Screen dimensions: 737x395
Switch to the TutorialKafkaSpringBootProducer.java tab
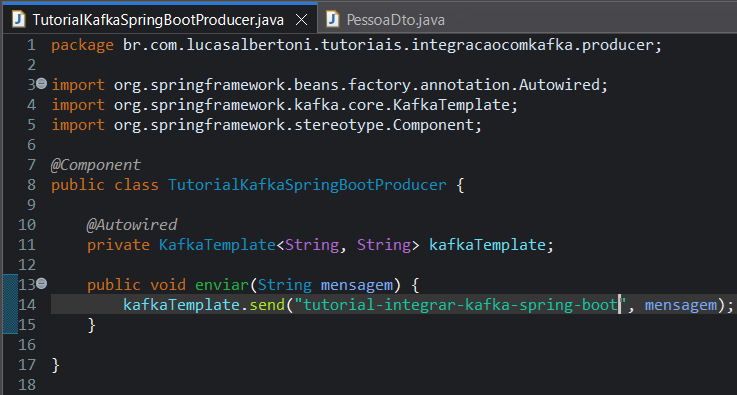[158, 20]
